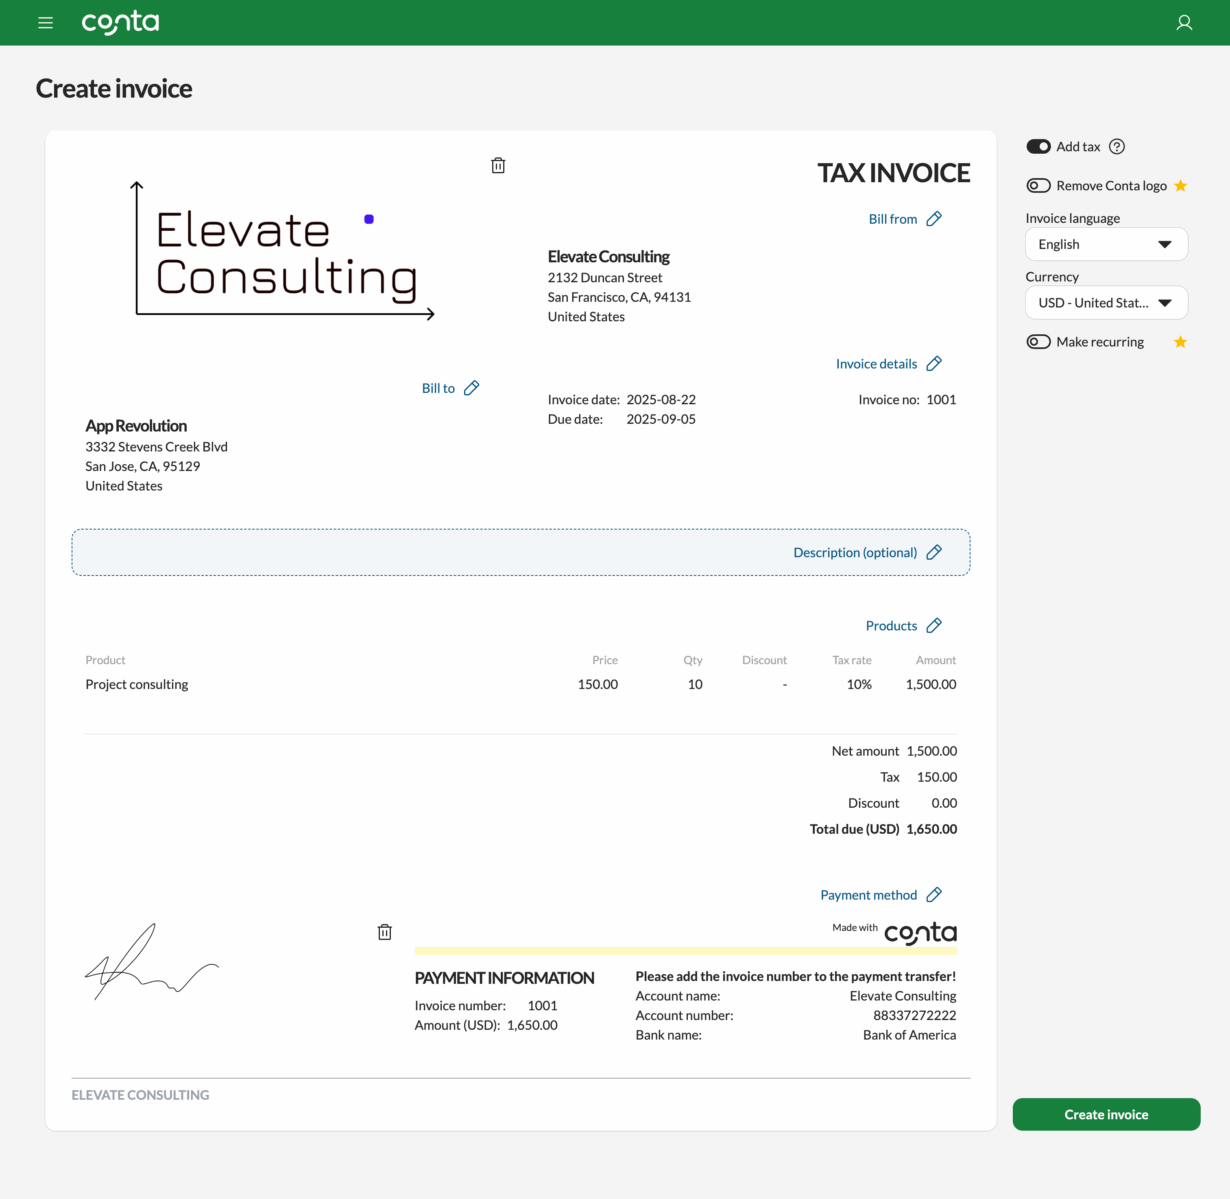1230x1199 pixels.
Task: Delete the Elevate Consulting logo image
Action: pos(498,165)
